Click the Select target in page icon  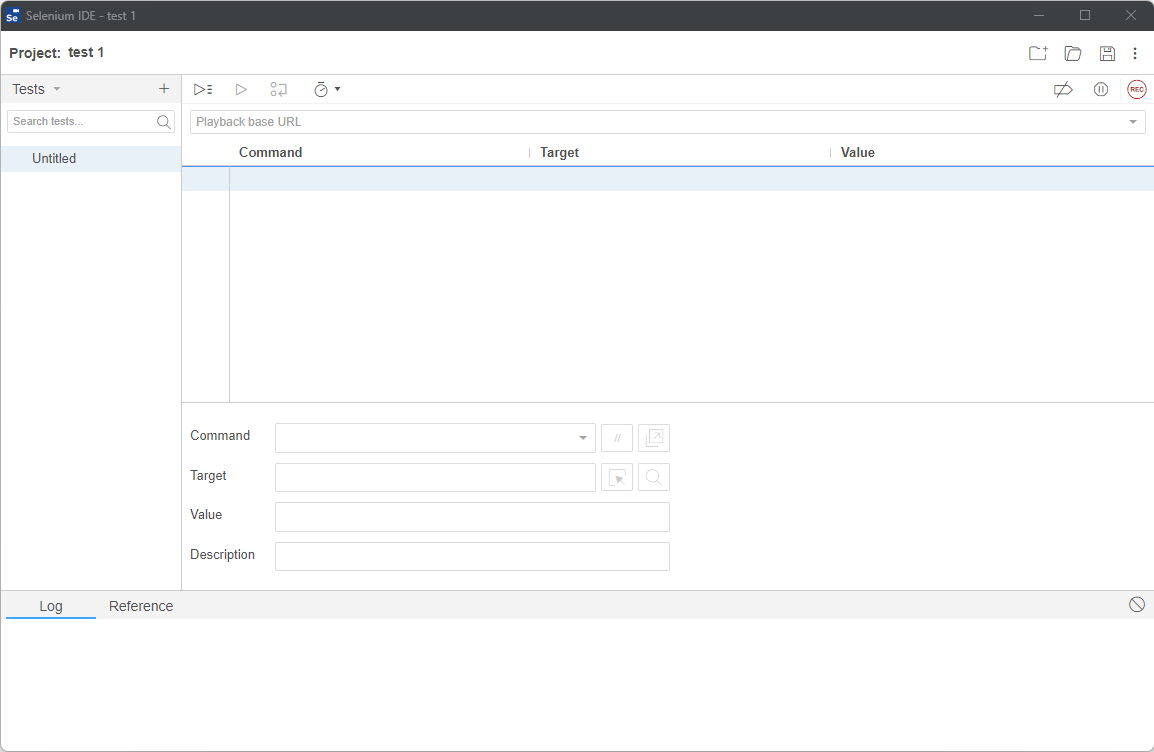617,478
